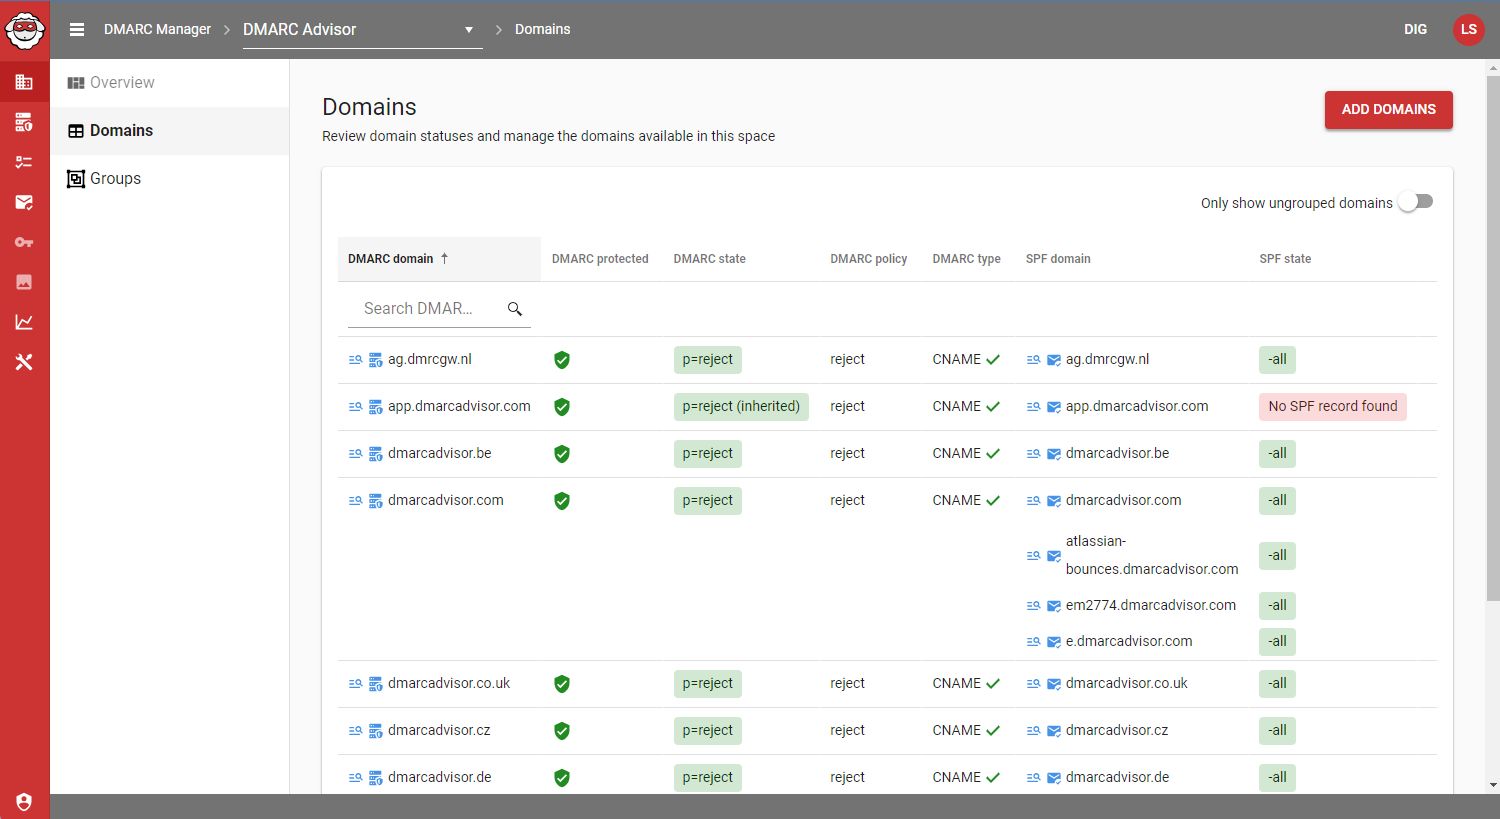Open record lookup icon for ag.dmrcgw.nl DMARC row
1500x819 pixels.
[355, 360]
